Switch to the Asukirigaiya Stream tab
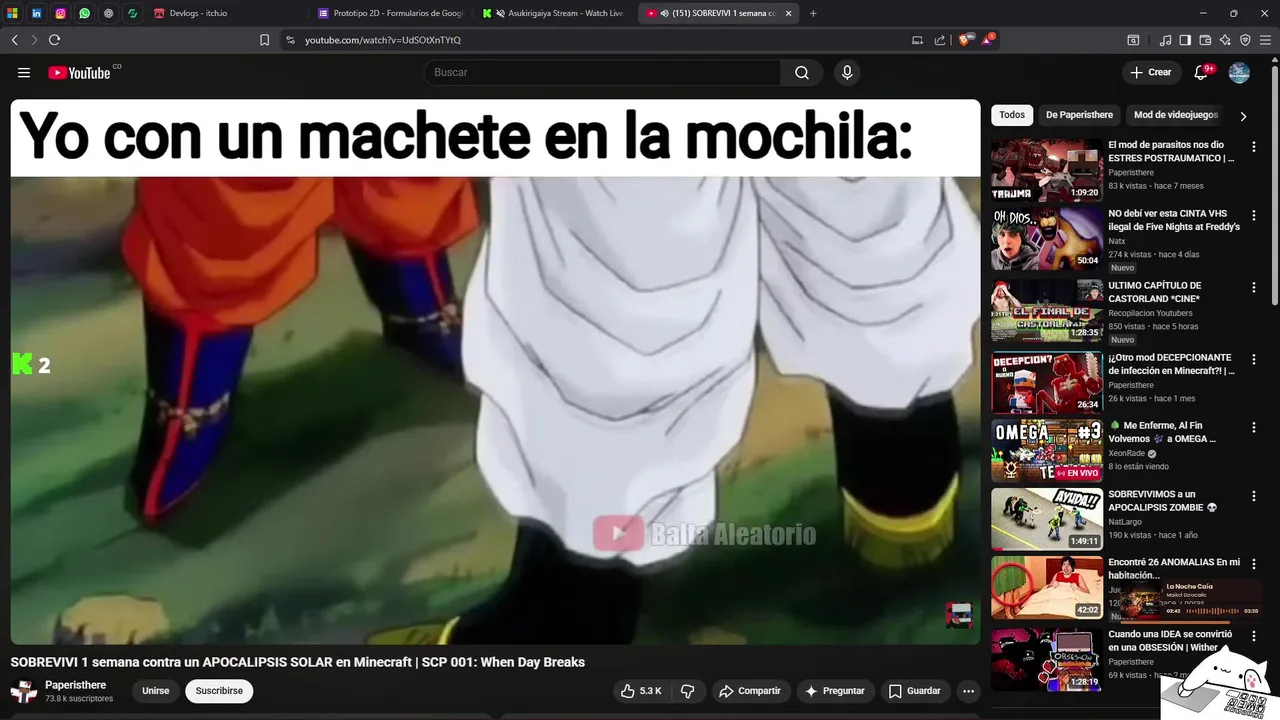1280x720 pixels. 553,13
